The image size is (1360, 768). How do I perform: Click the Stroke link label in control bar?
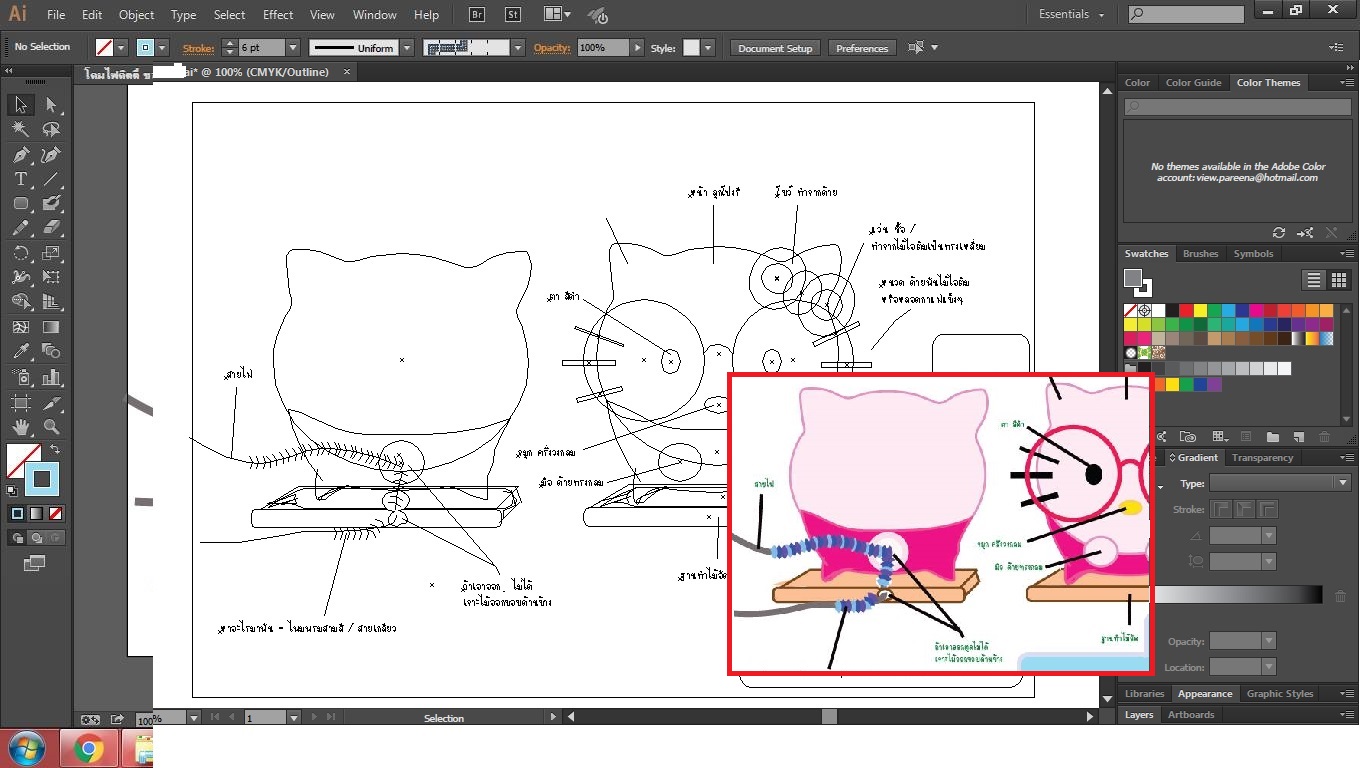point(199,48)
